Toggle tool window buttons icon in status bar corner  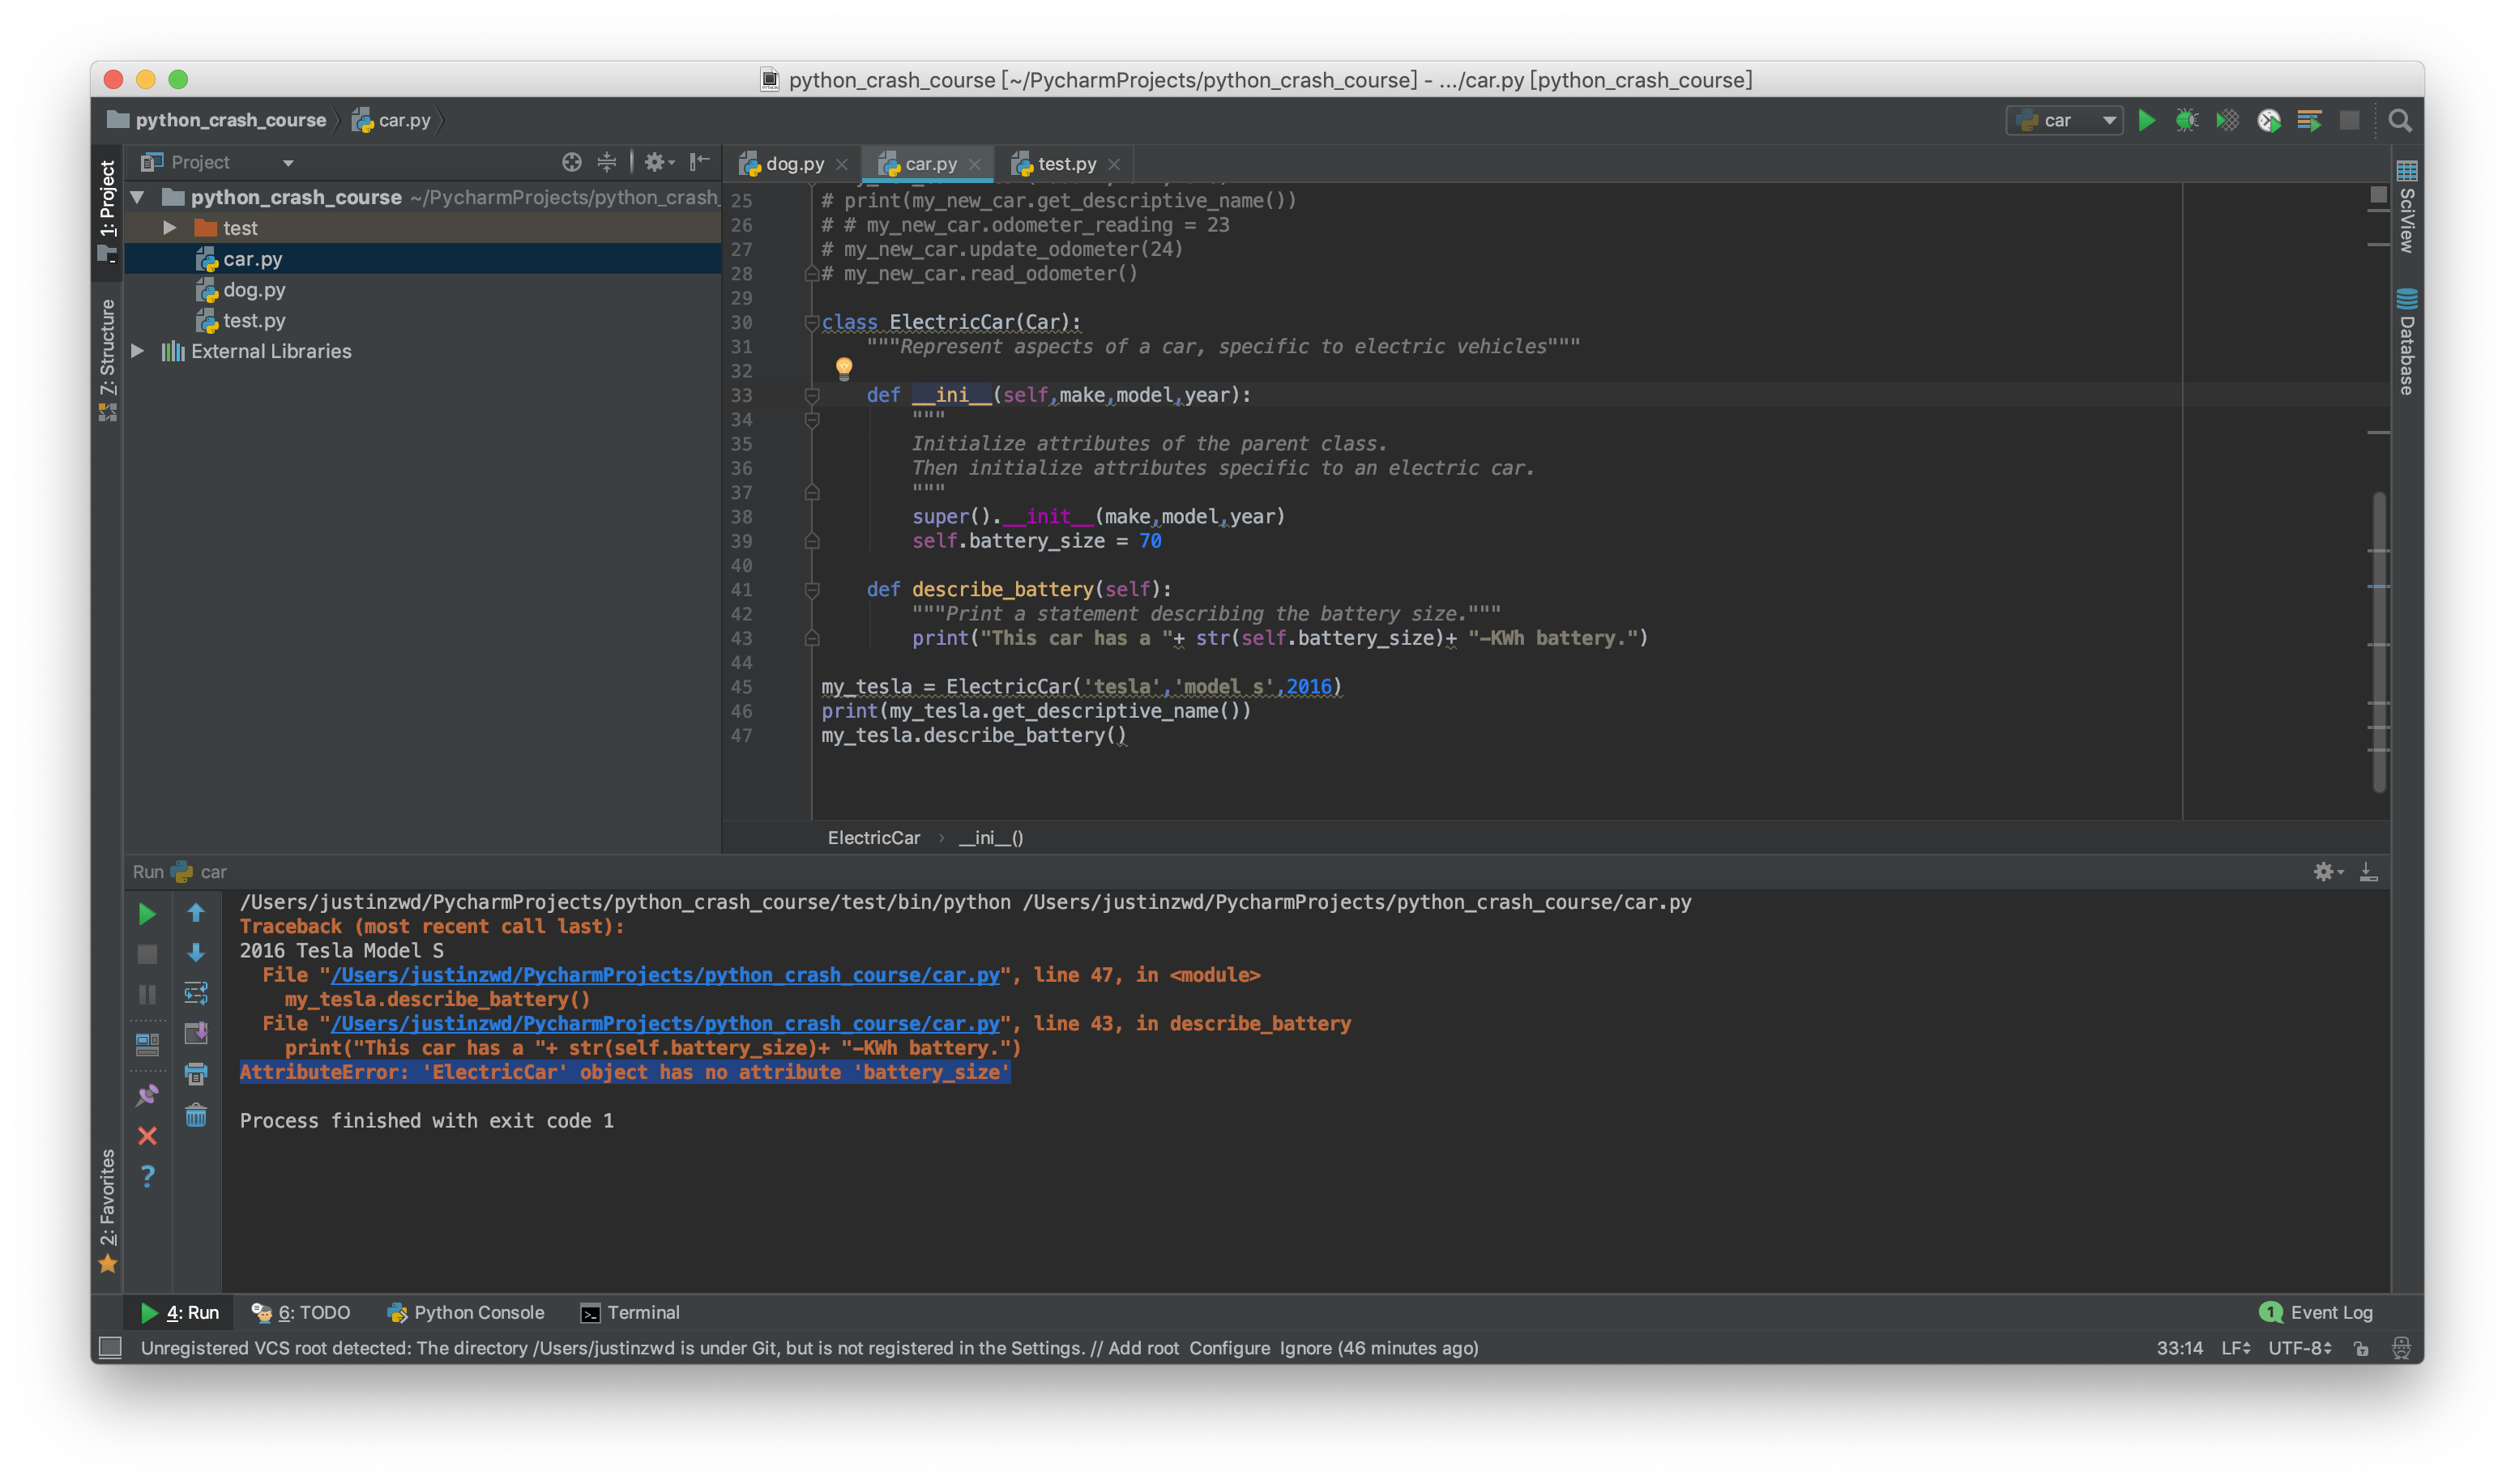tap(111, 1348)
